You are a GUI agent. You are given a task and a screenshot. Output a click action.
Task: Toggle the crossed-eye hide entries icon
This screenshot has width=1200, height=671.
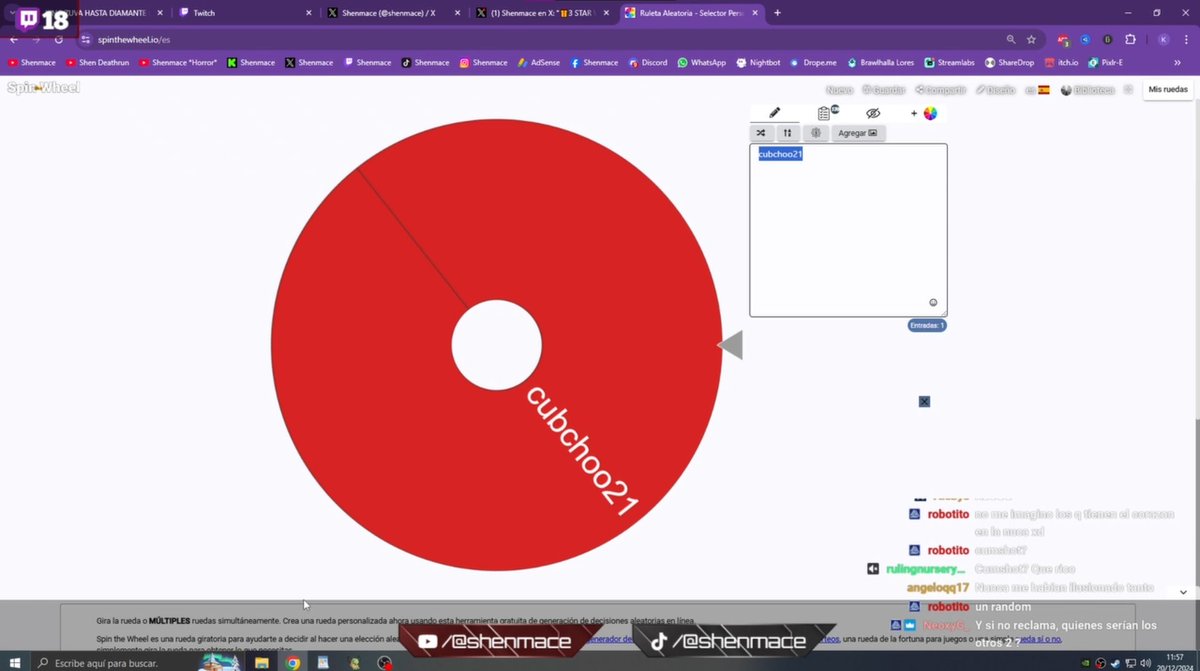pyautogui.click(x=873, y=113)
